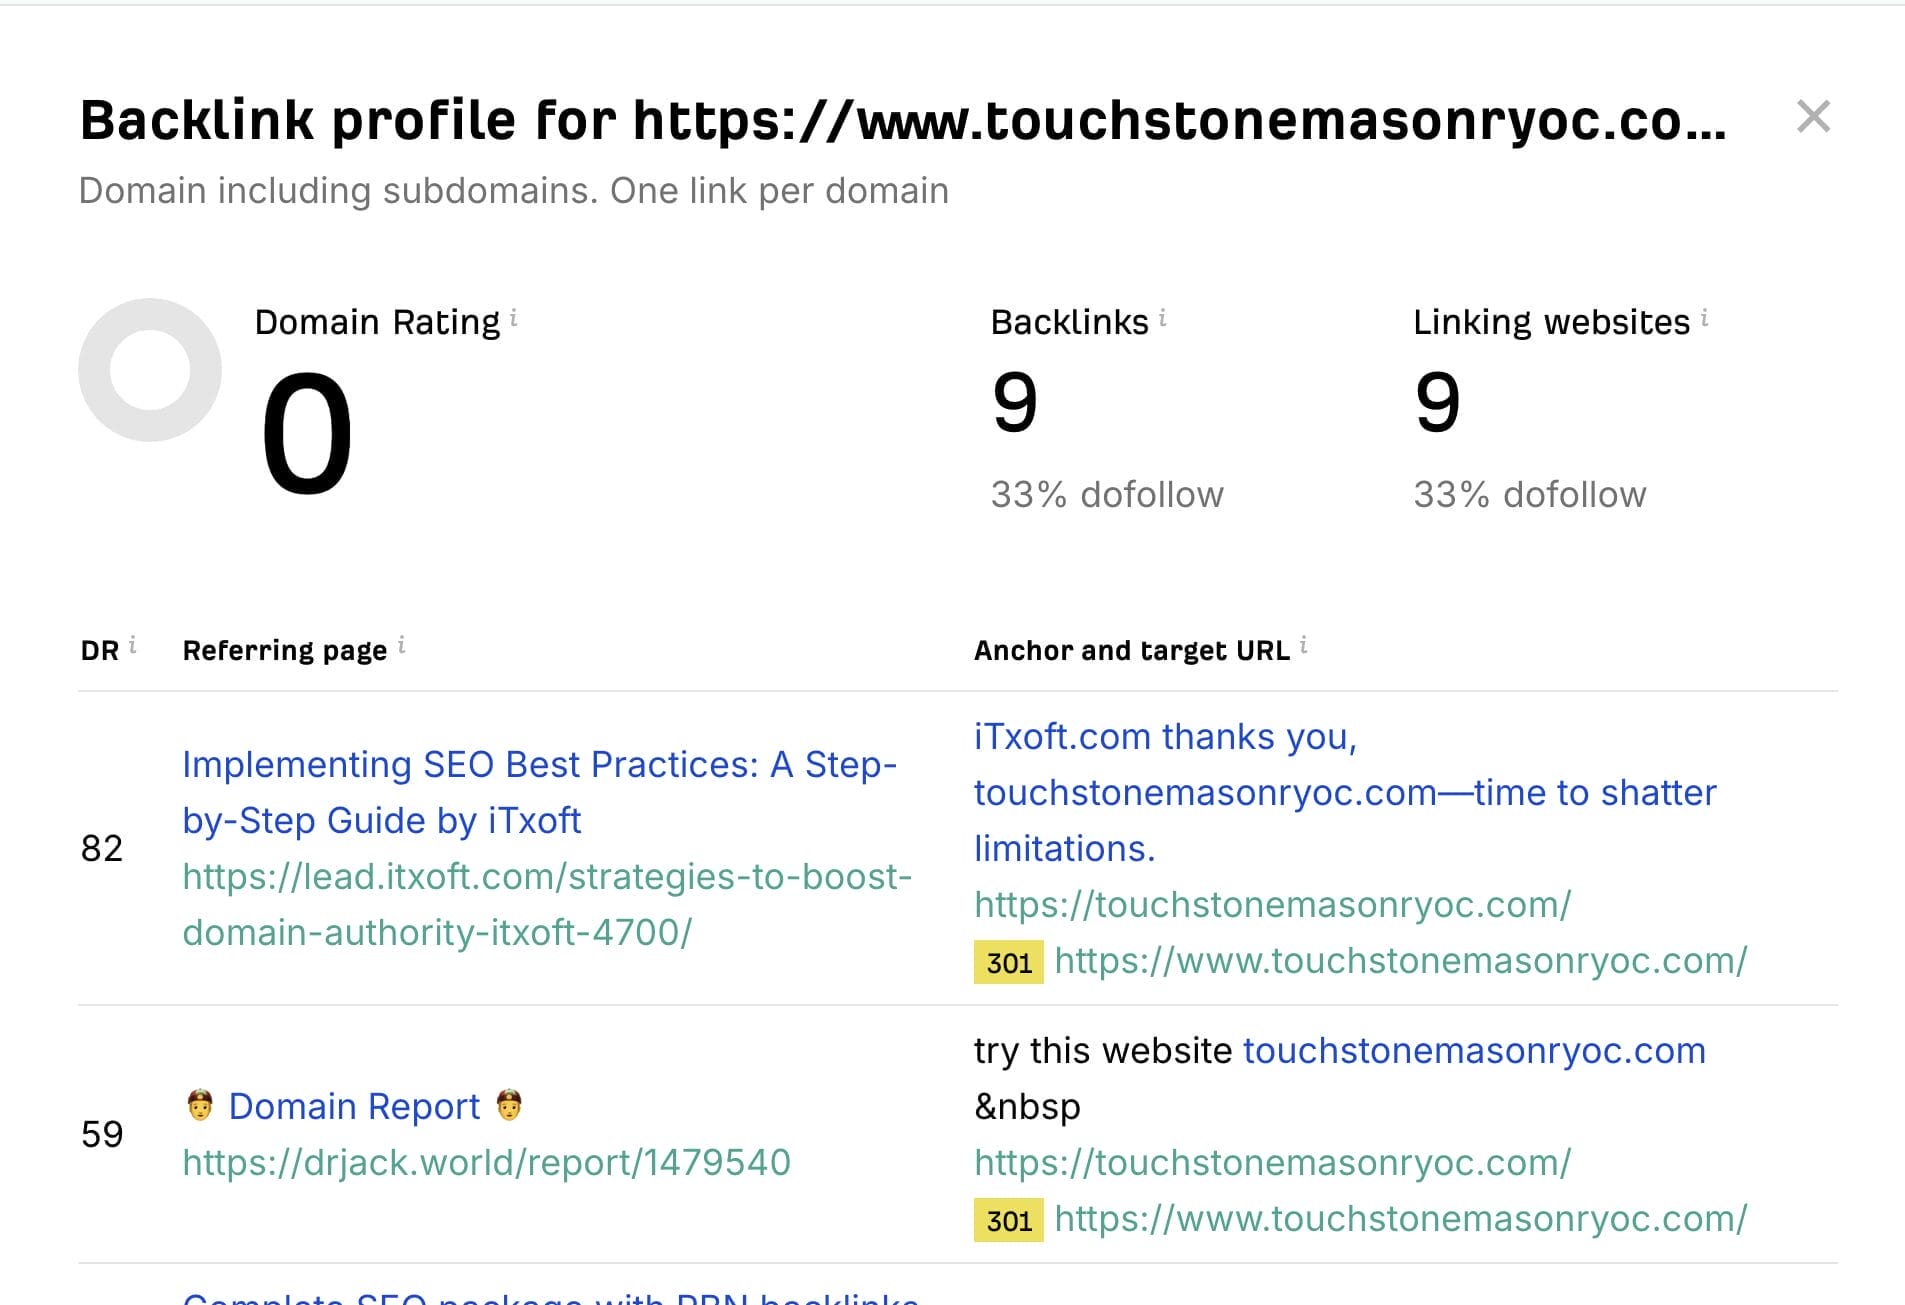Screen dimensions: 1905x1305
Task: Click the try this website anchor link
Action: click(1473, 1050)
